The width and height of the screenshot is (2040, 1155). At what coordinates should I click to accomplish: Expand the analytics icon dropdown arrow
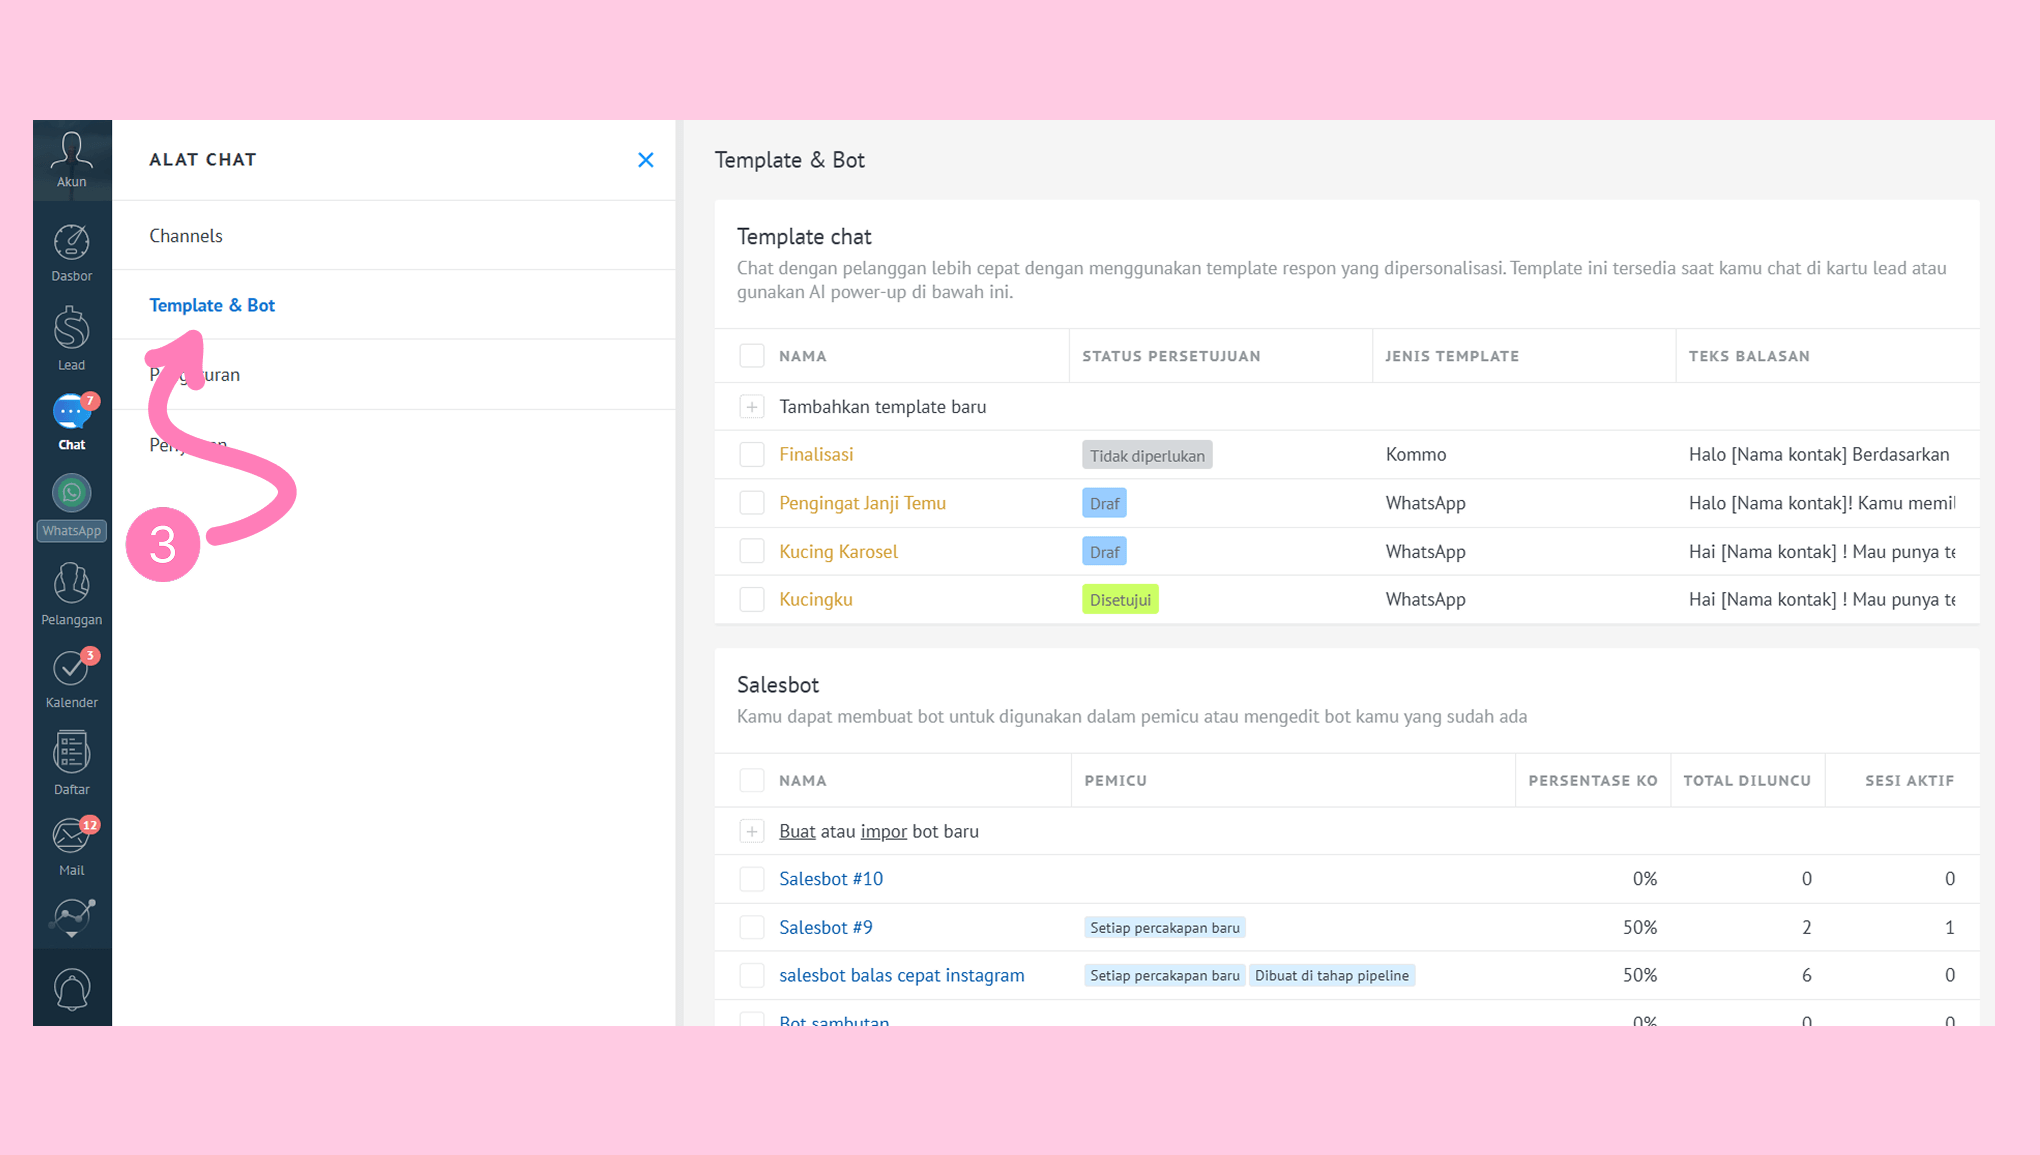pos(71,934)
